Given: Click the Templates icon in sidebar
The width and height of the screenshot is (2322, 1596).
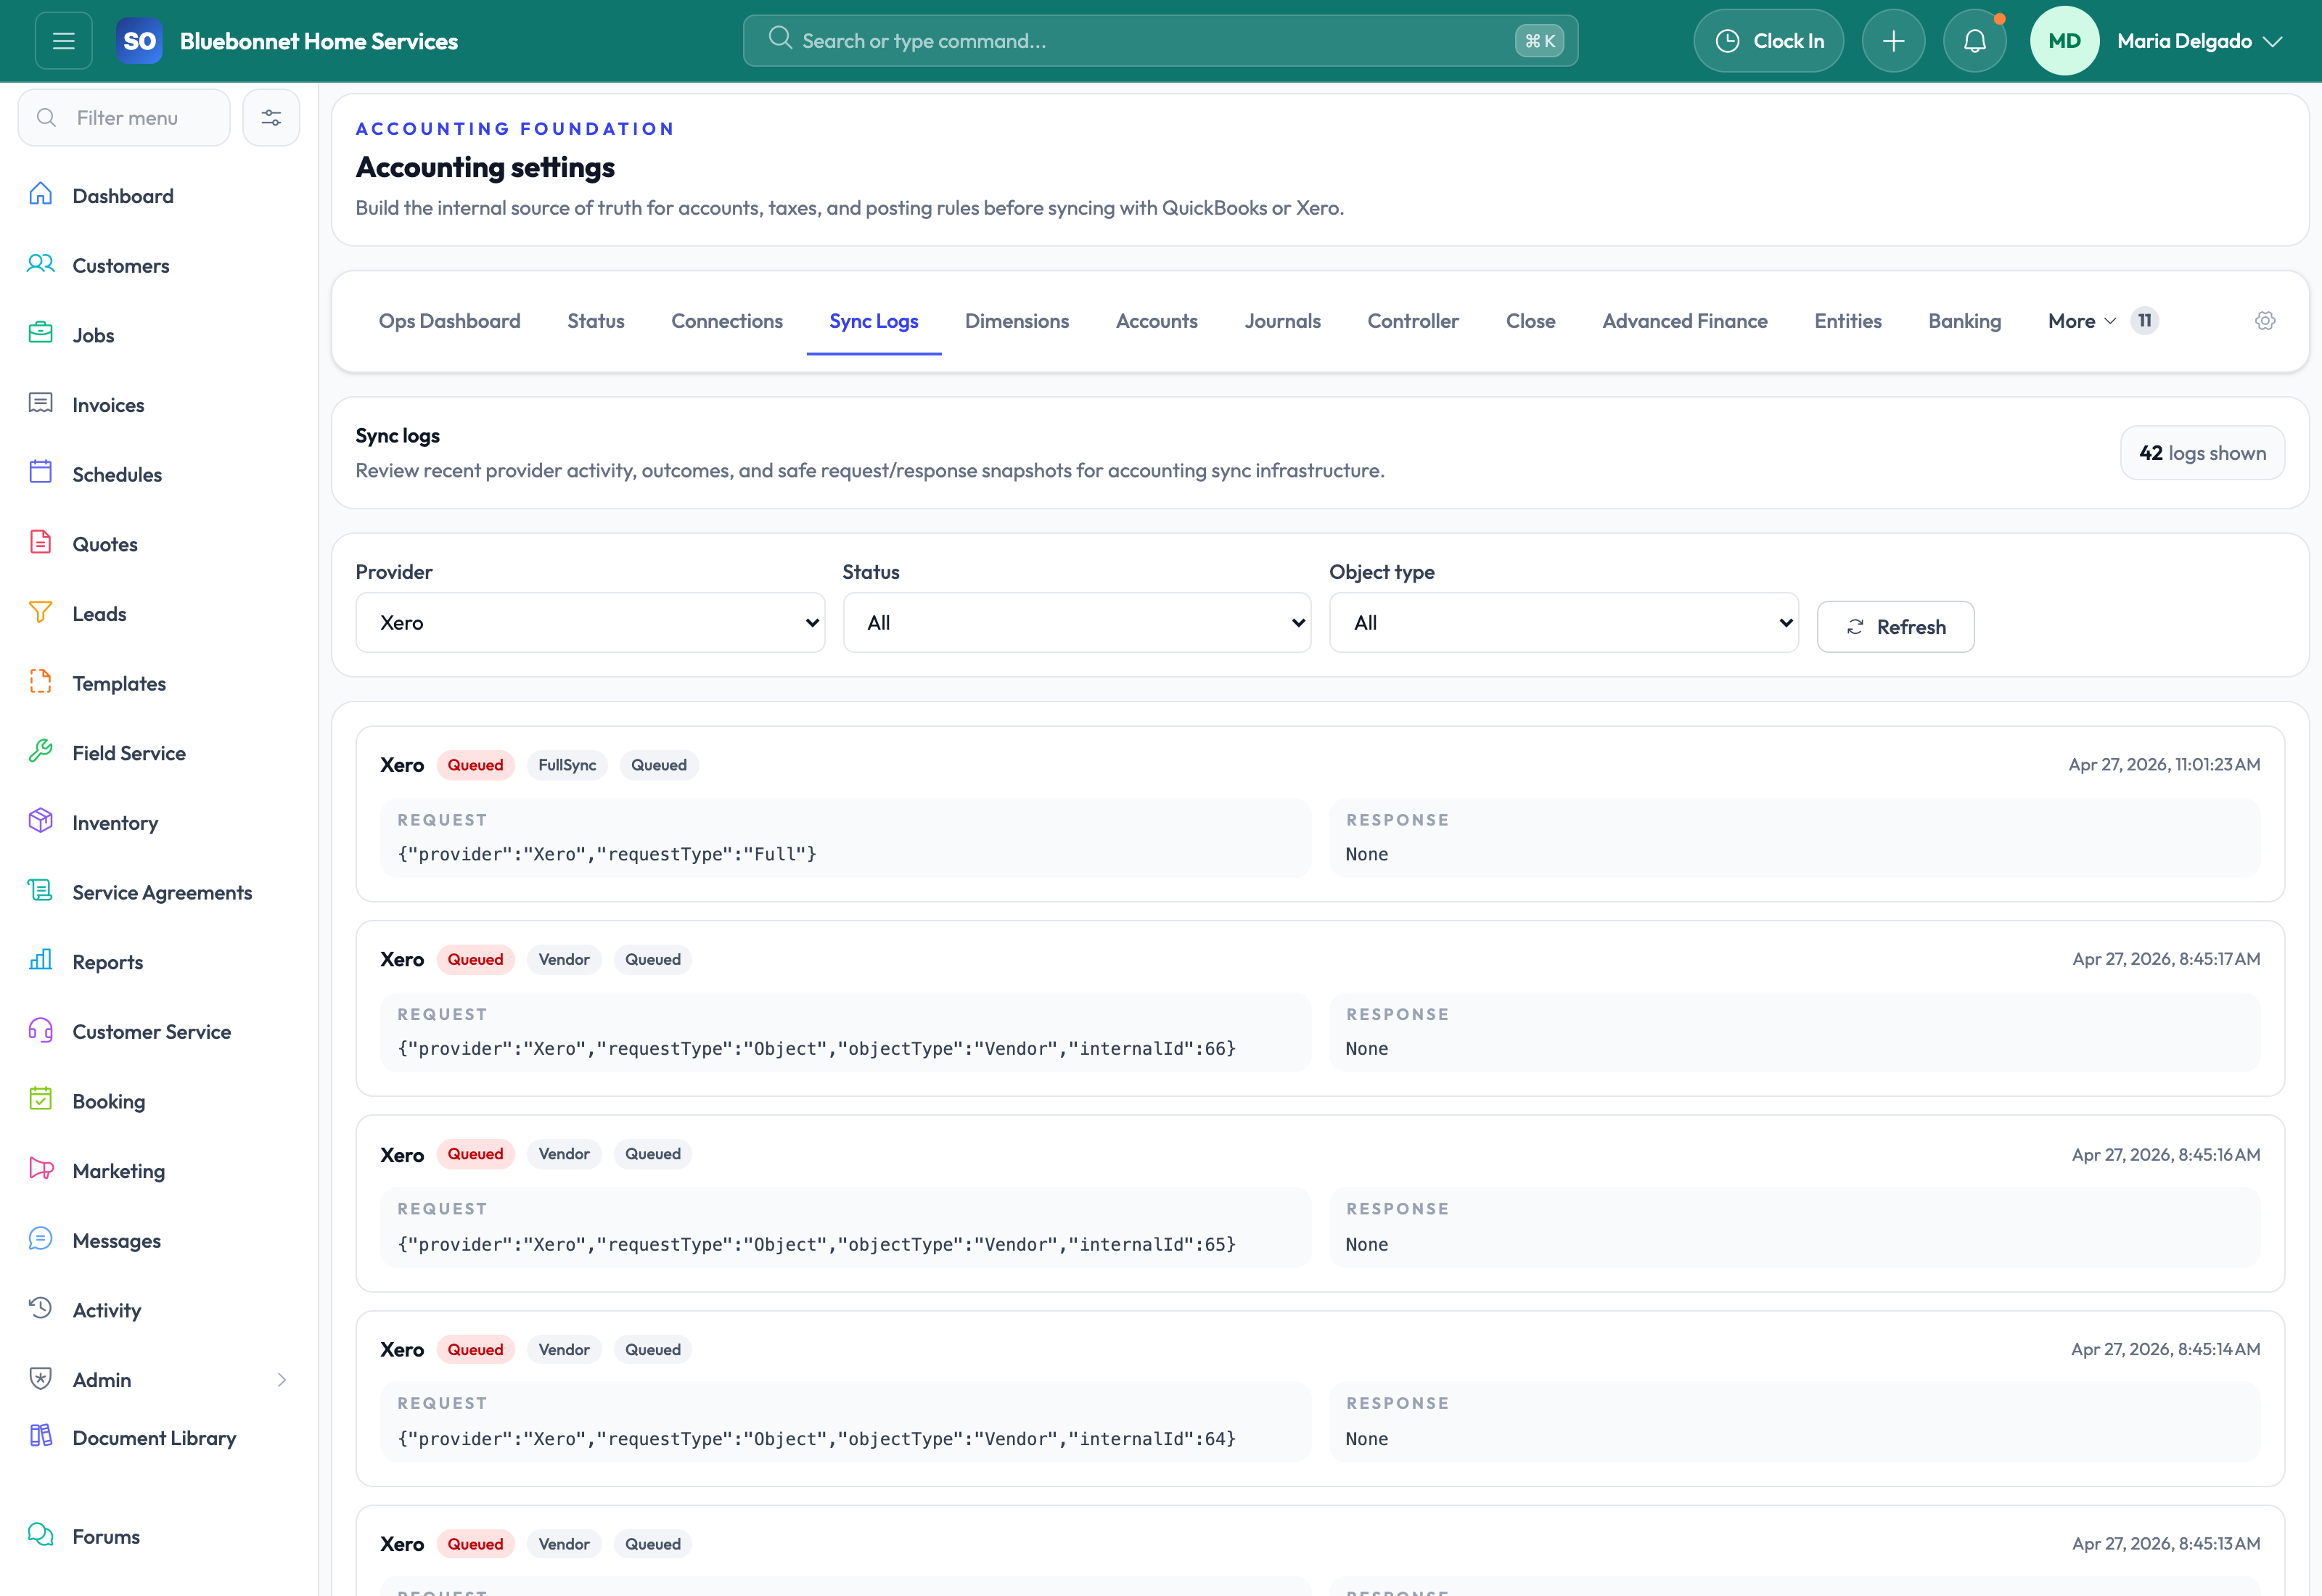Looking at the screenshot, I should 40,682.
